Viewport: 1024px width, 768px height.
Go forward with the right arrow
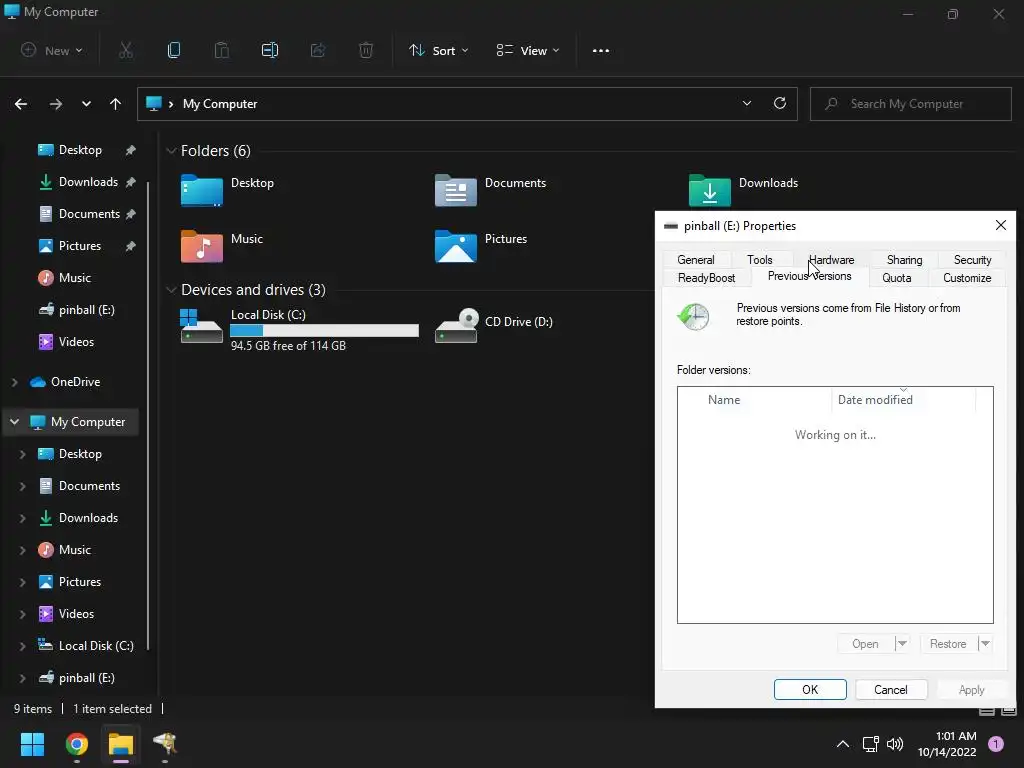pyautogui.click(x=56, y=104)
